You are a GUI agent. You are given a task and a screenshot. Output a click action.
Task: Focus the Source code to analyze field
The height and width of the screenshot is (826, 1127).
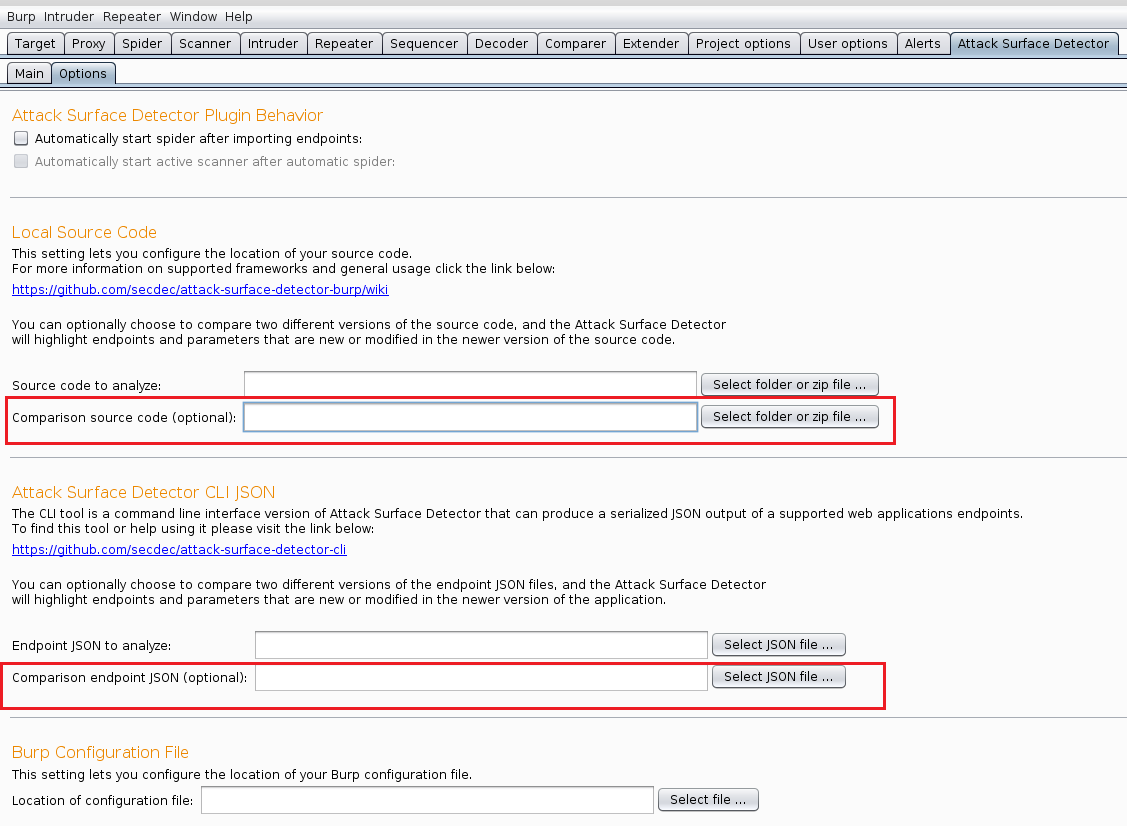(470, 385)
